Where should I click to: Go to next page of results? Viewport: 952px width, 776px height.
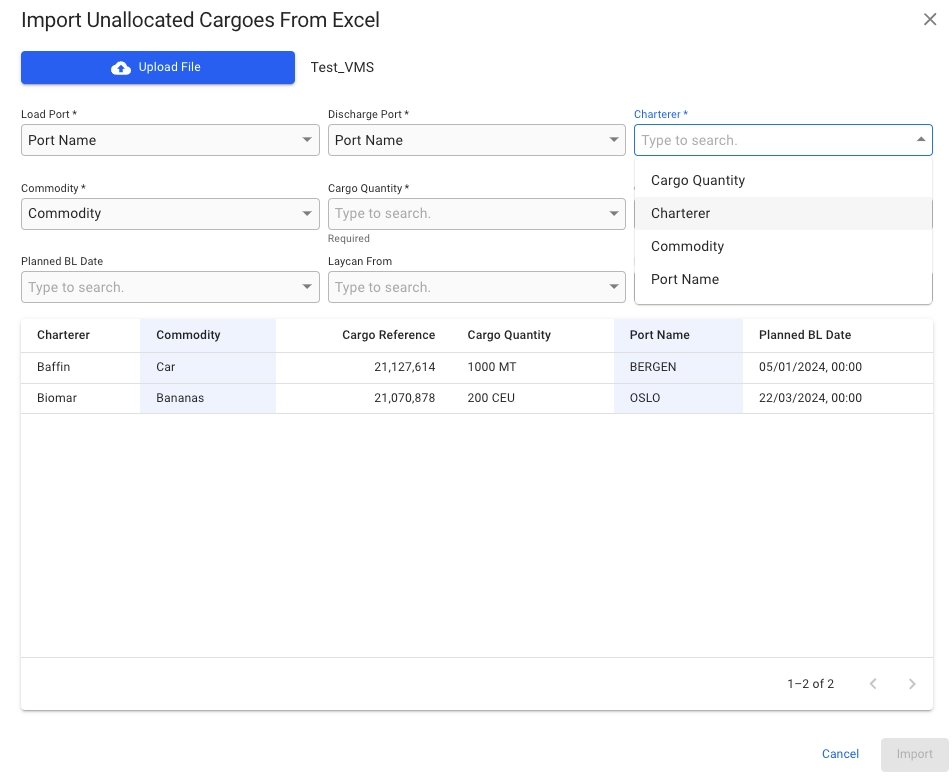point(911,684)
